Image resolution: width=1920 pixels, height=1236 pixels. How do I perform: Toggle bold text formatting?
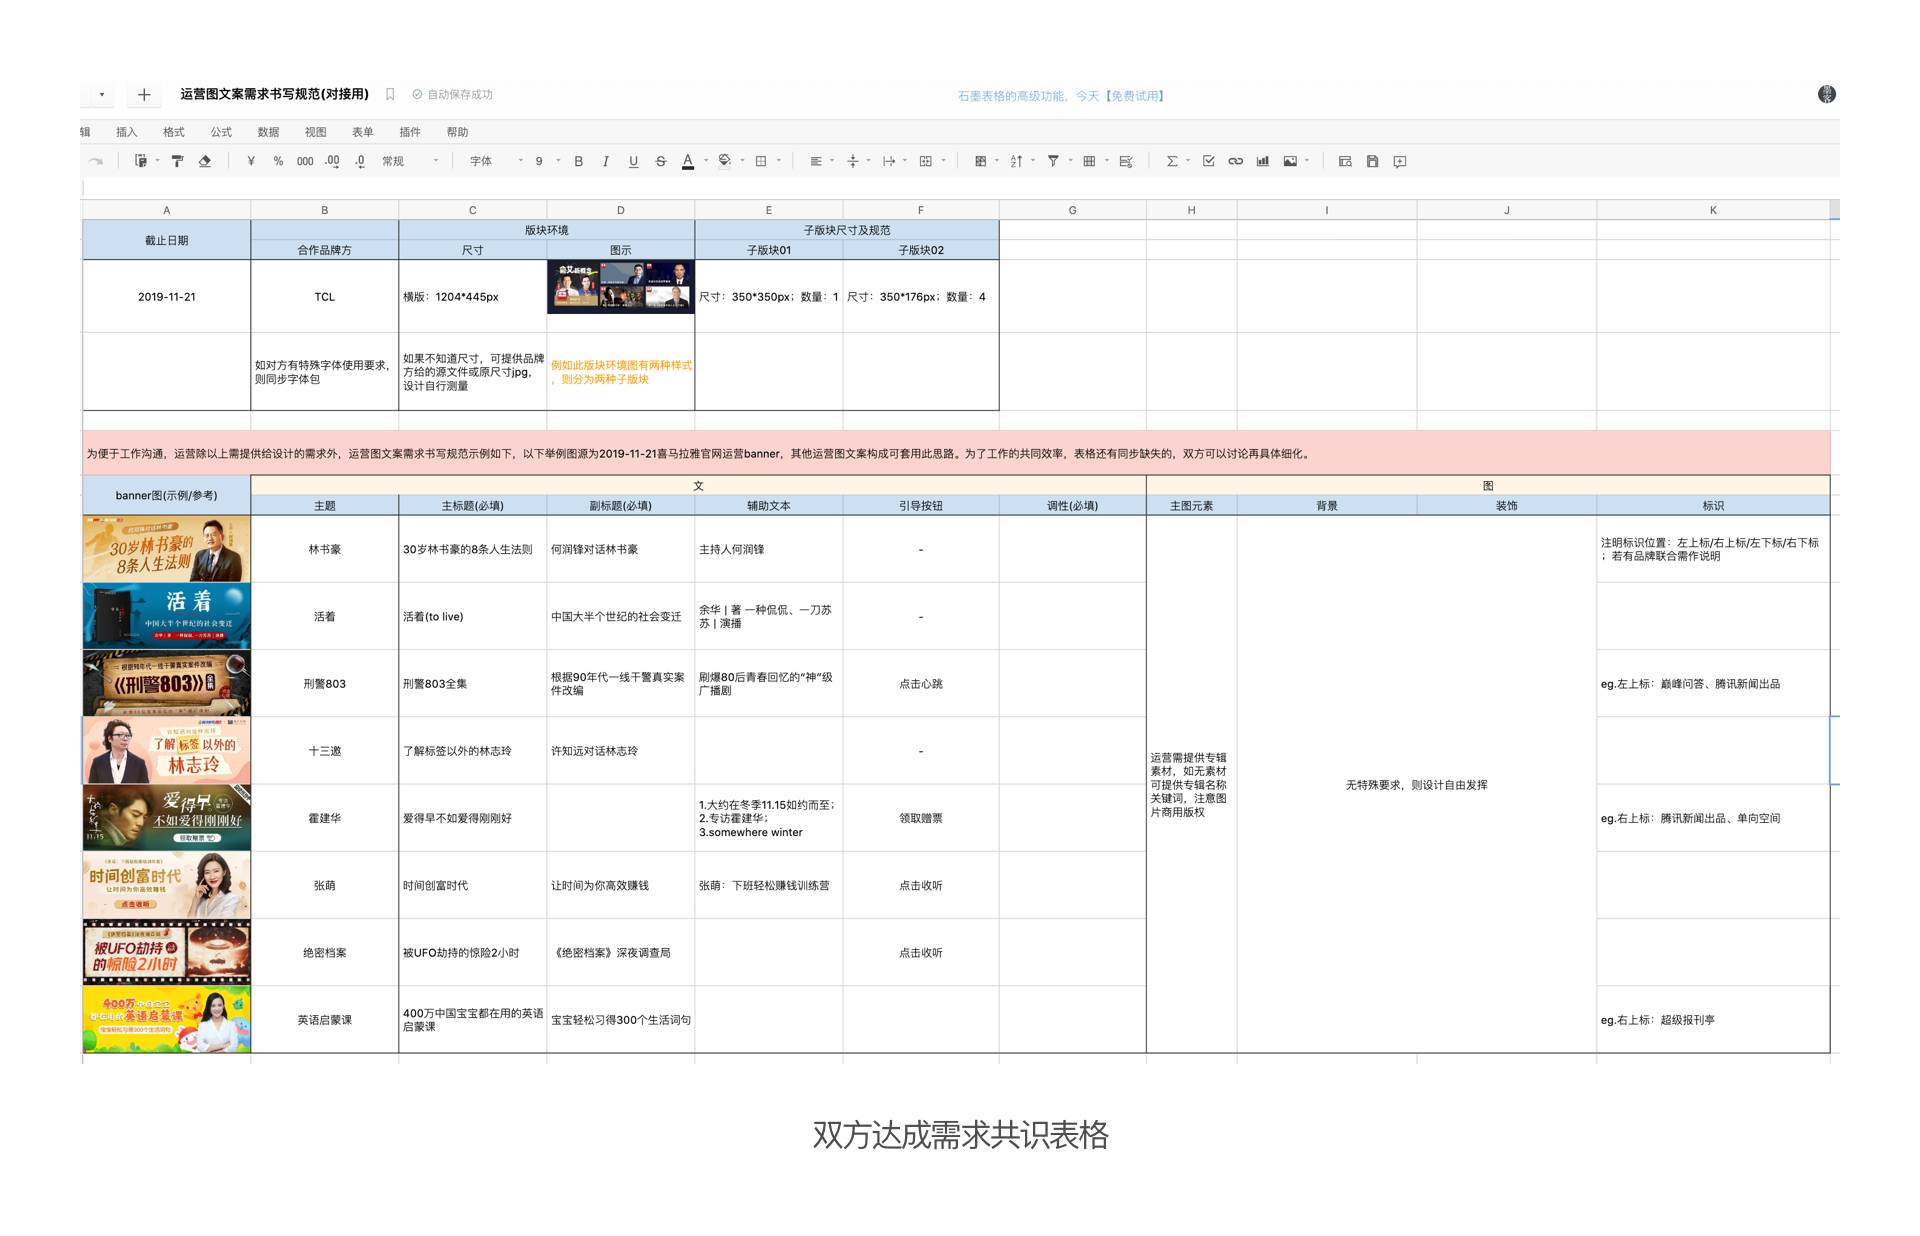pyautogui.click(x=578, y=161)
